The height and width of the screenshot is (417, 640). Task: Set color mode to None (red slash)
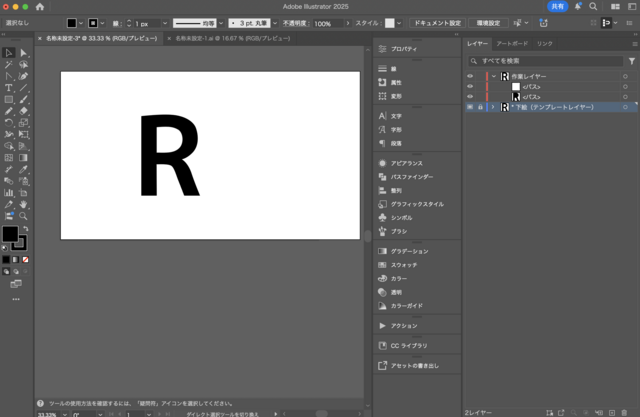[x=25, y=260]
